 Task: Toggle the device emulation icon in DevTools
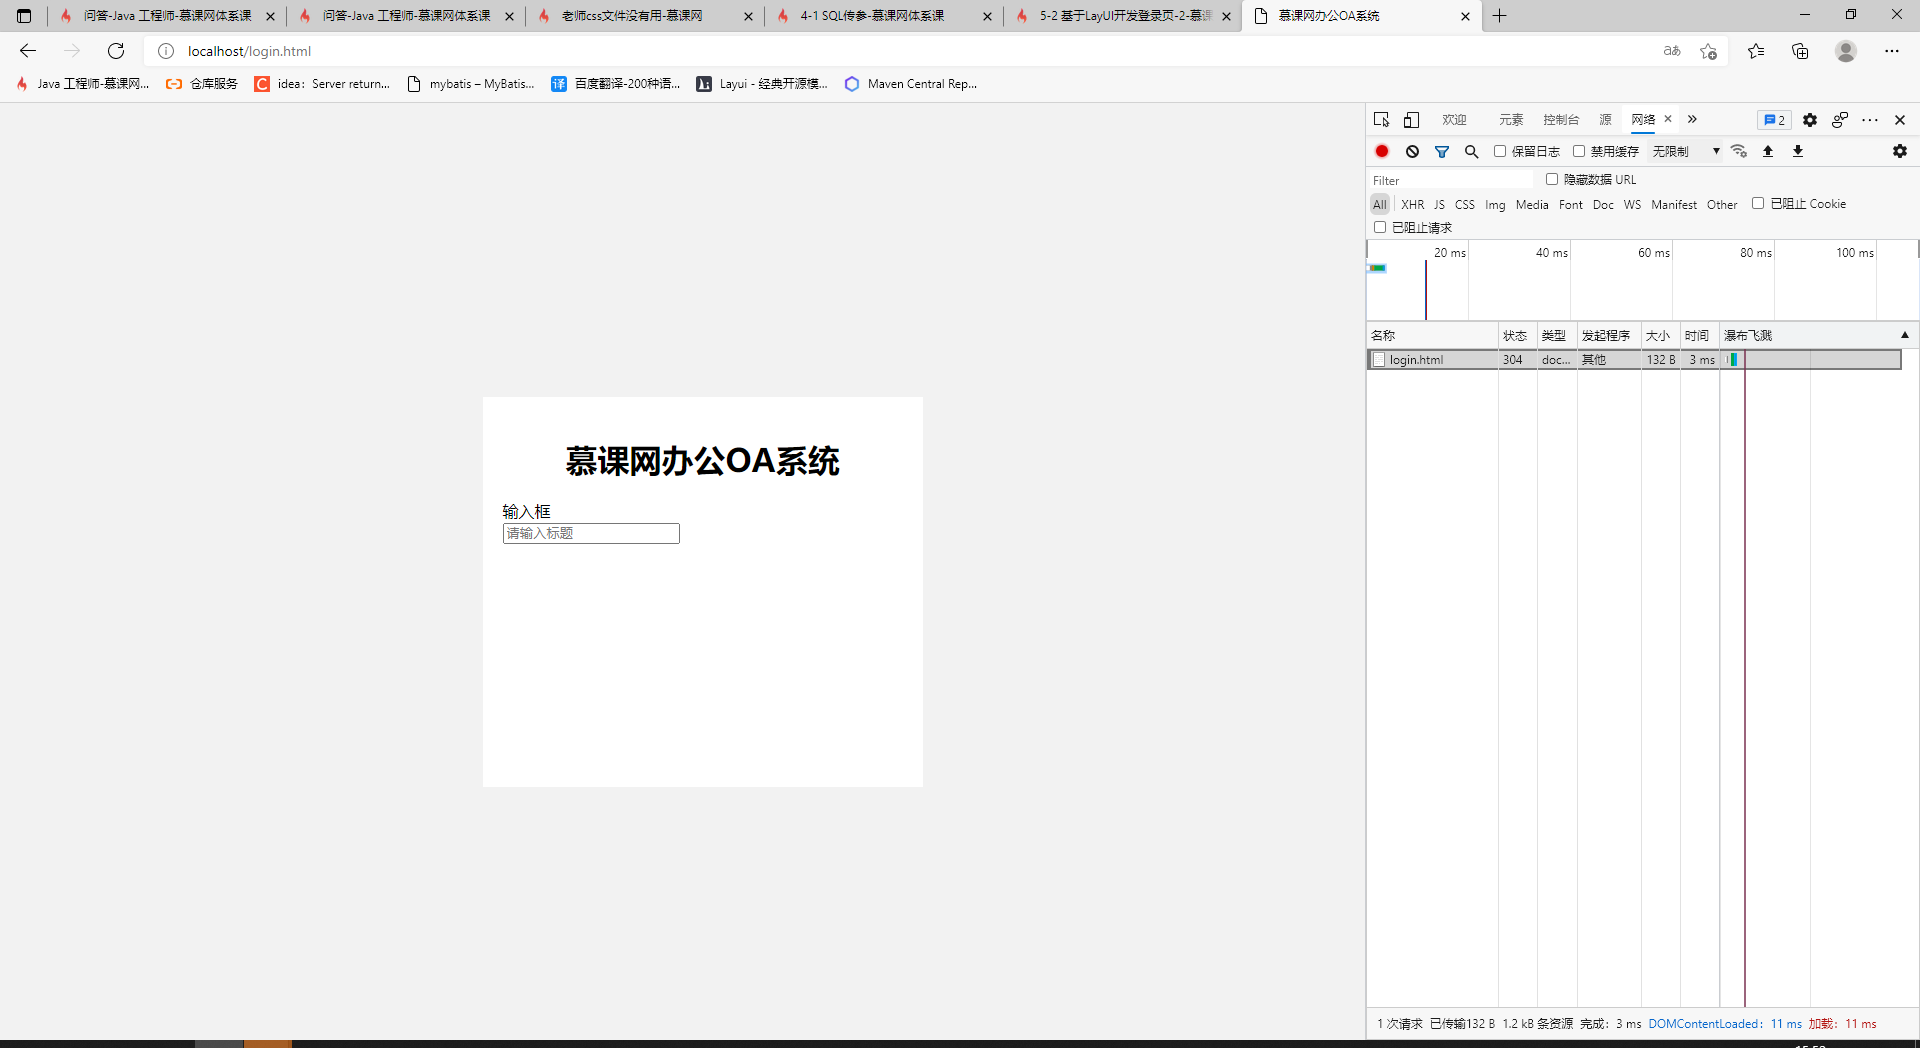click(x=1411, y=120)
